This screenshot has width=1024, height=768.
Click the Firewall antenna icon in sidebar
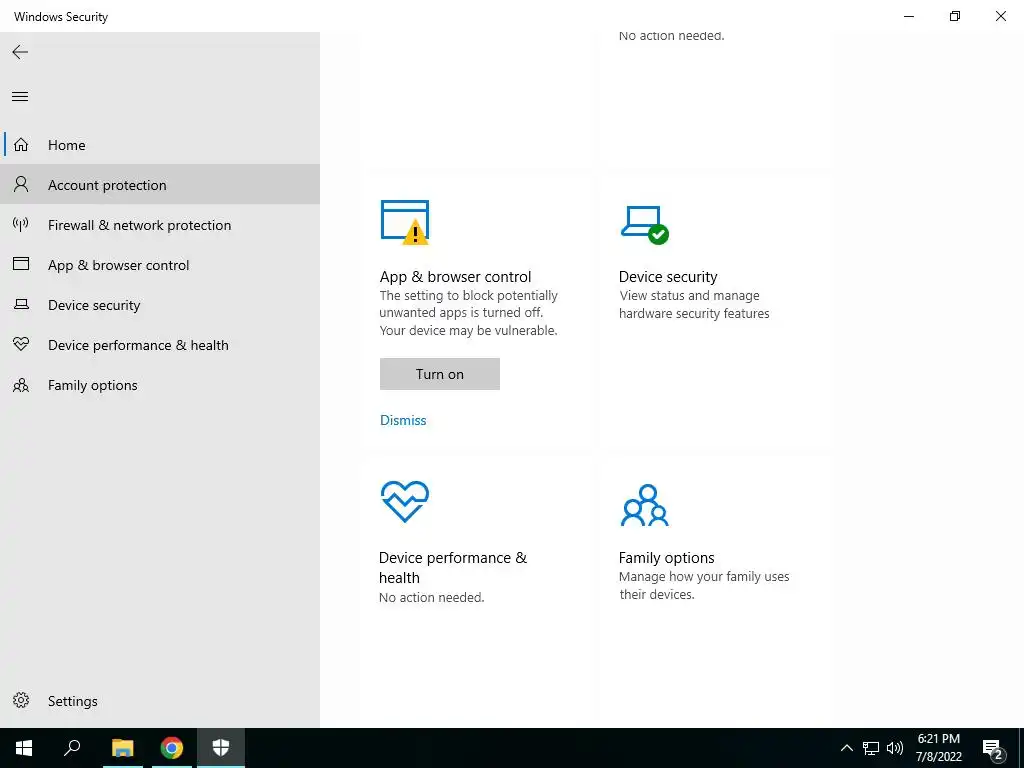21,225
